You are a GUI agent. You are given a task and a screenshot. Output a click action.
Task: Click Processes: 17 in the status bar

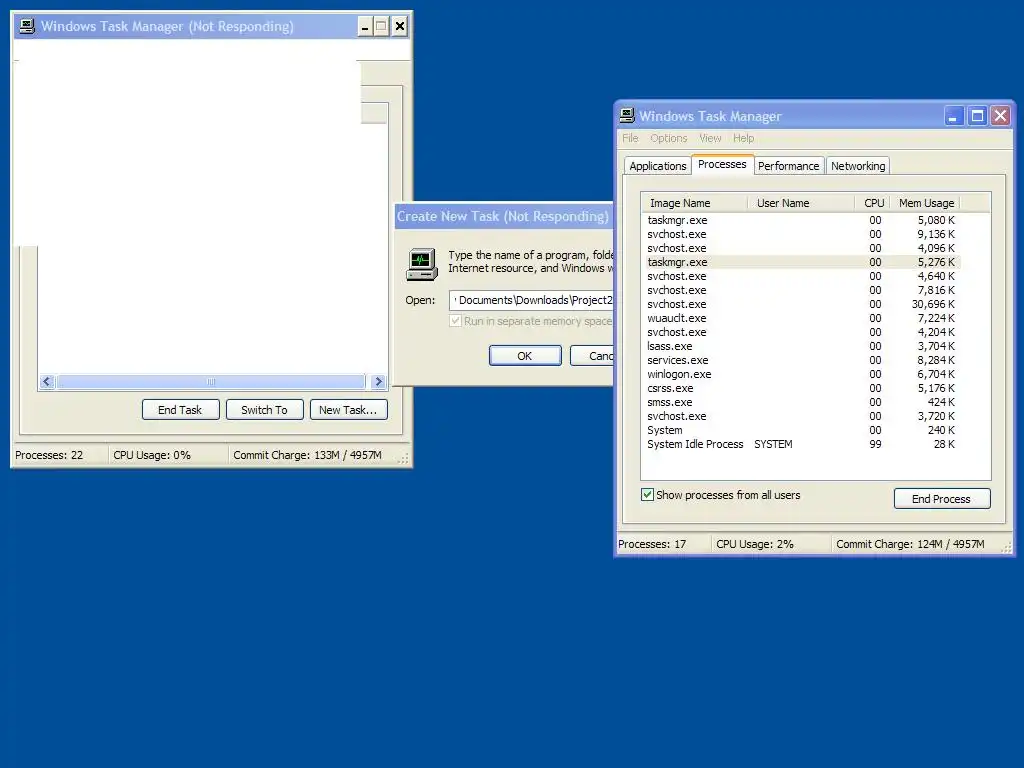click(x=652, y=544)
